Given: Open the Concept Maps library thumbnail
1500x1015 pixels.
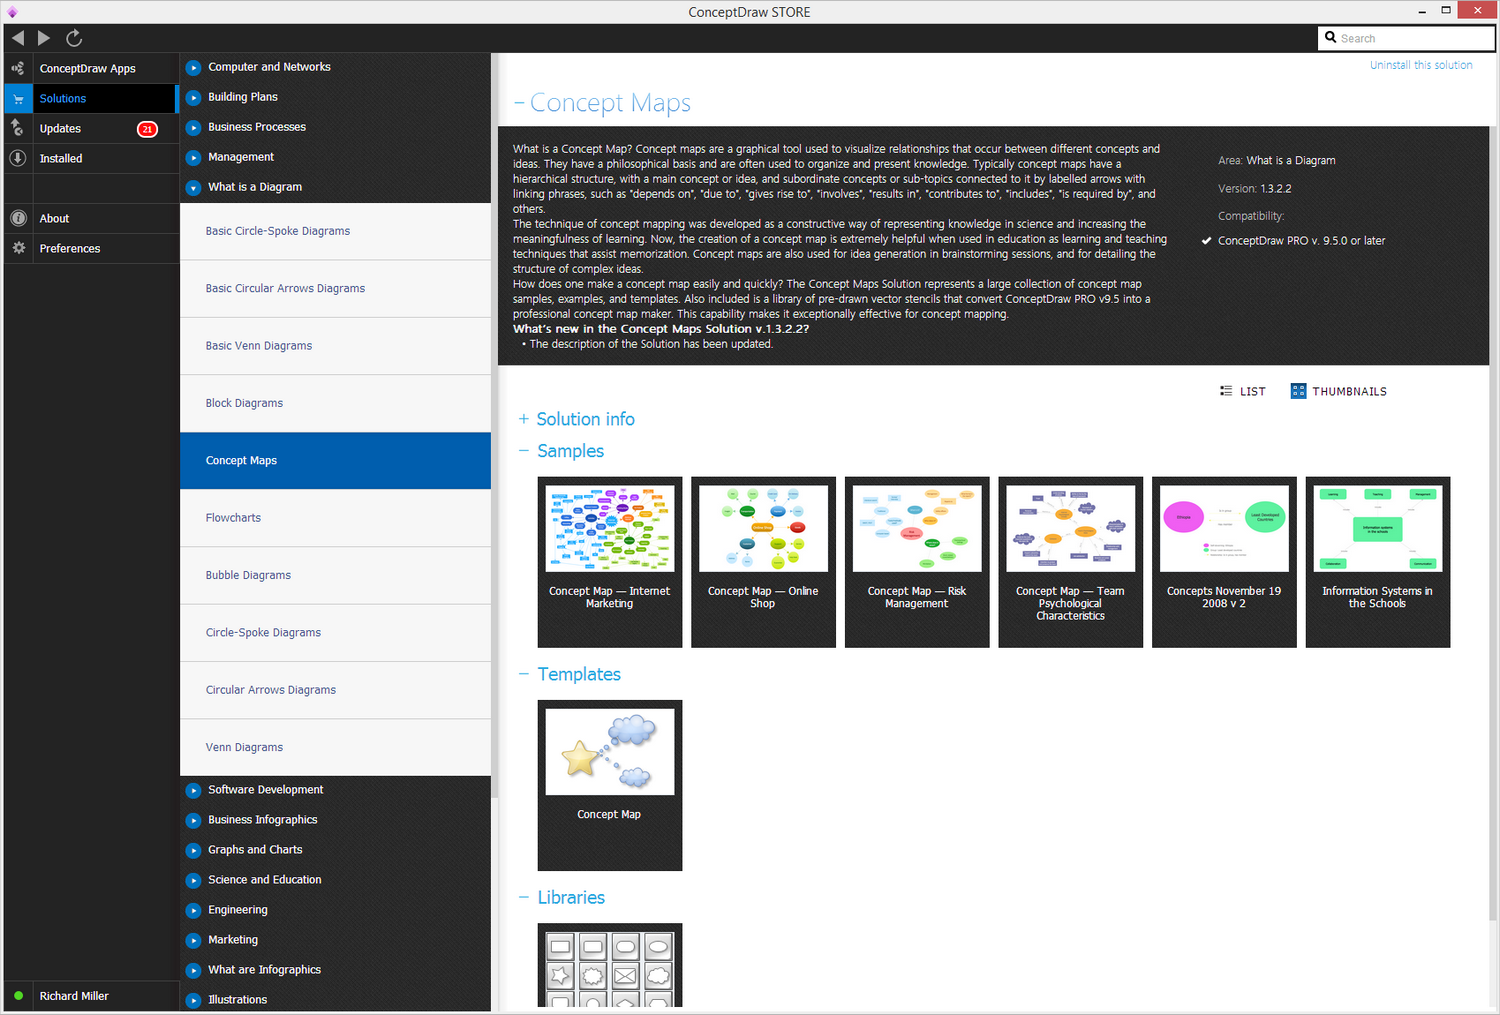Looking at the screenshot, I should click(x=610, y=965).
